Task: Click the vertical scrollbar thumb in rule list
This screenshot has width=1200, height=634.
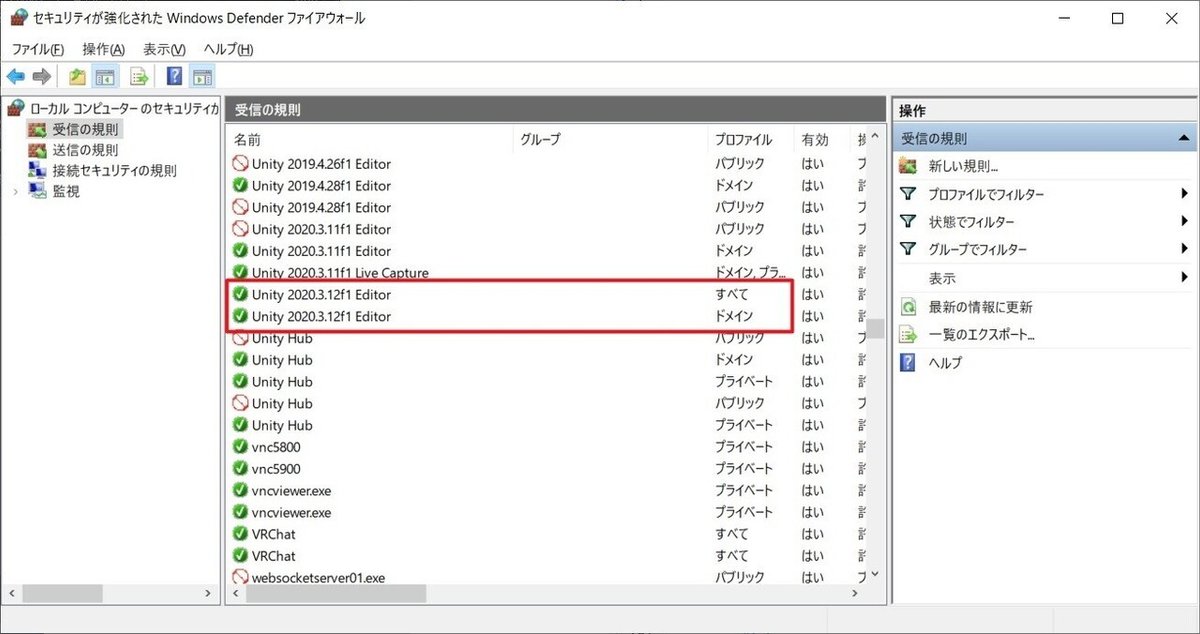Action: click(x=875, y=328)
